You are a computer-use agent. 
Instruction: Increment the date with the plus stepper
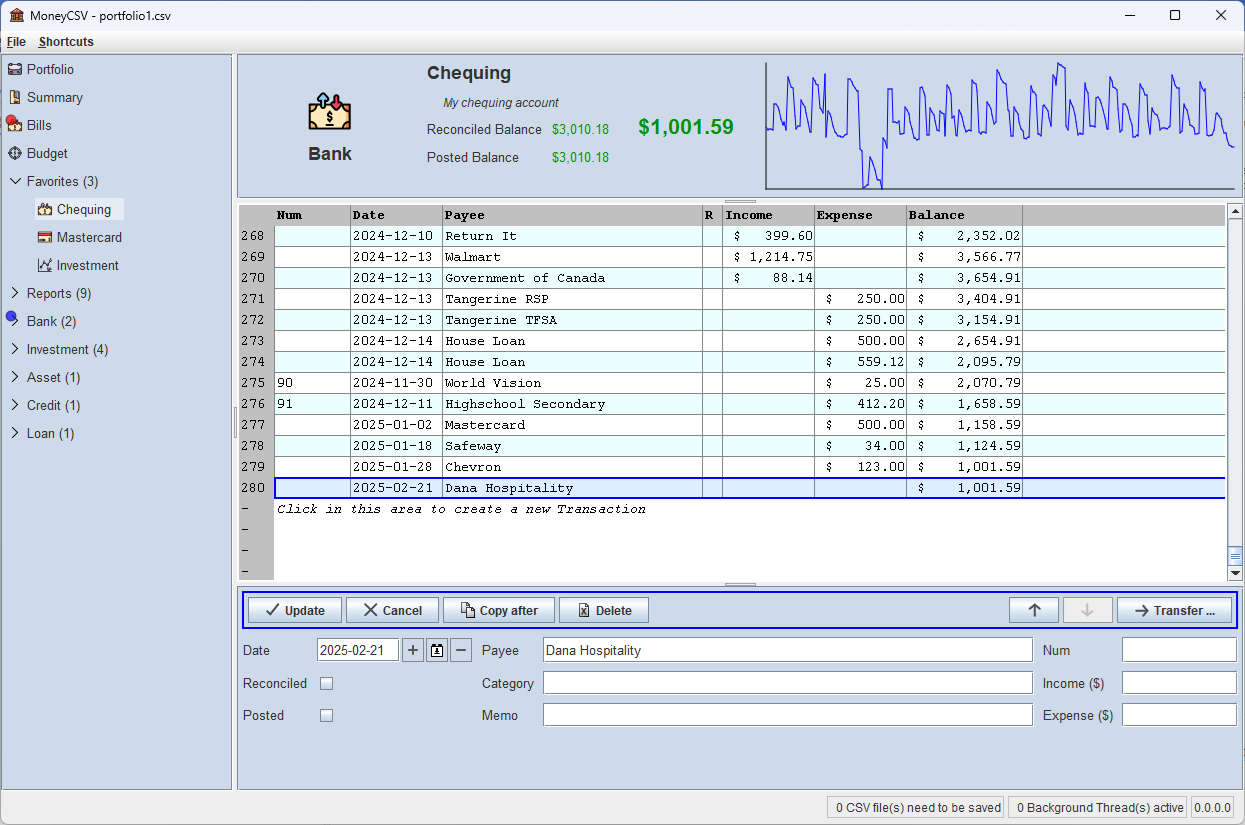(x=412, y=649)
